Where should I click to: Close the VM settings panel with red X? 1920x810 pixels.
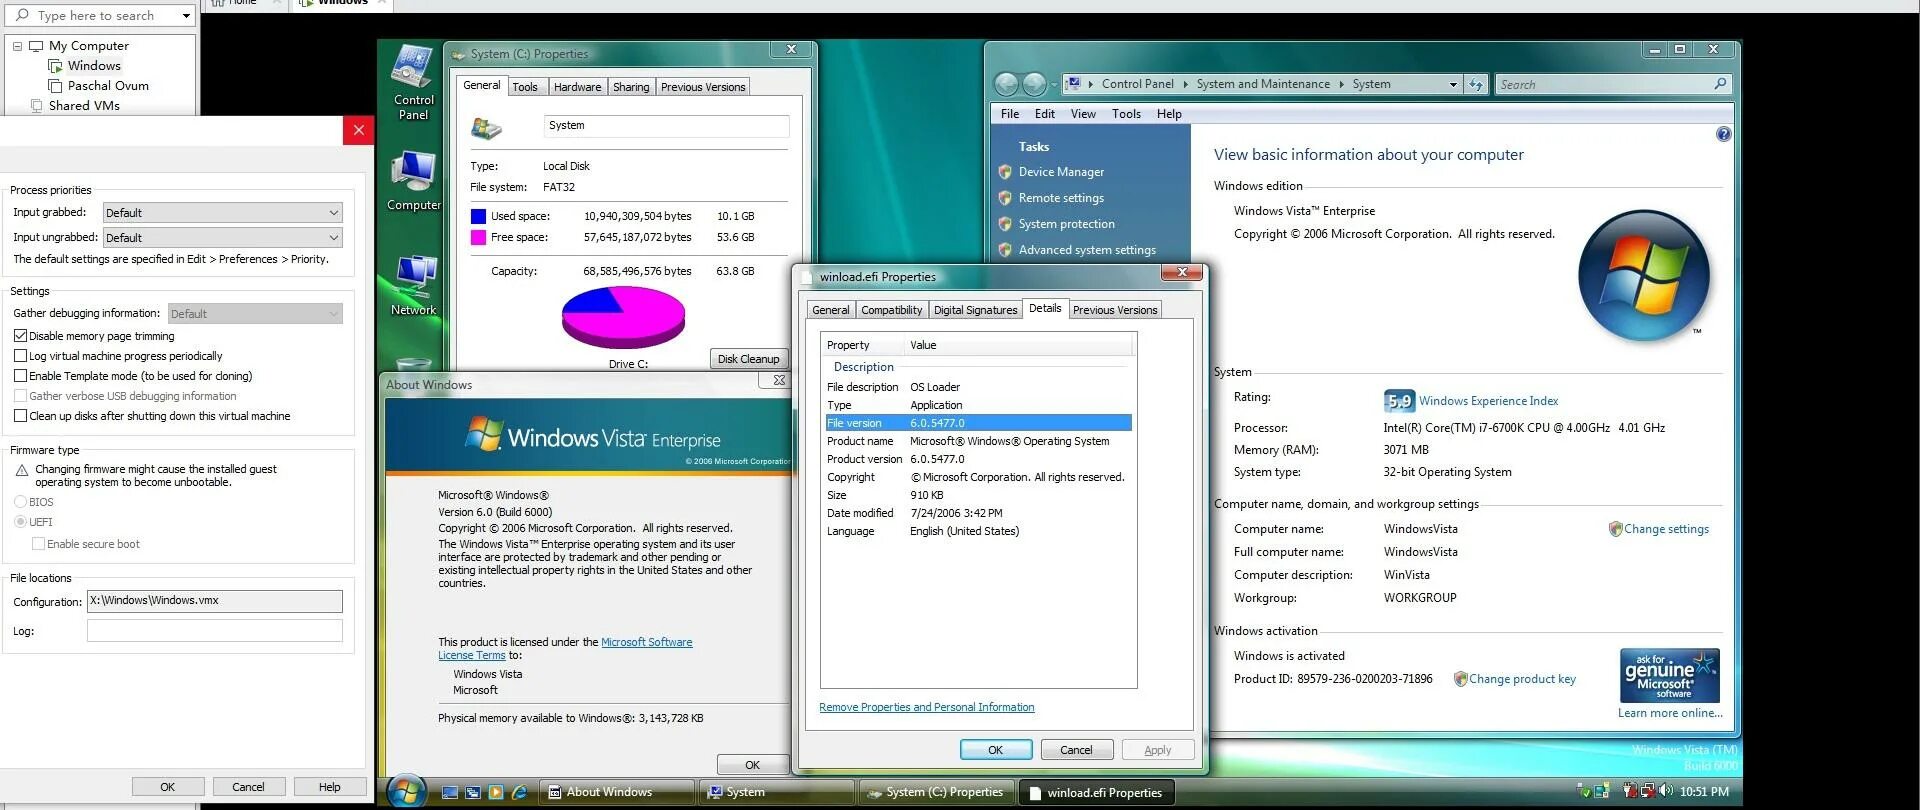358,130
